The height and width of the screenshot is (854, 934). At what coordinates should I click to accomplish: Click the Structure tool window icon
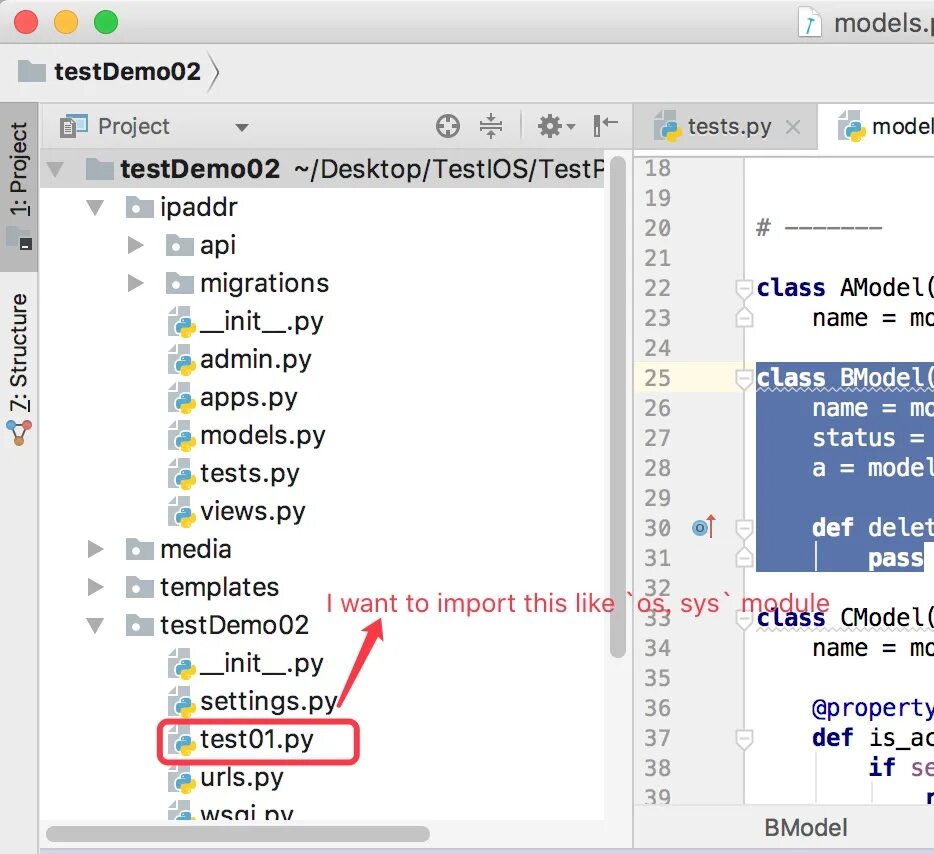pos(19,432)
